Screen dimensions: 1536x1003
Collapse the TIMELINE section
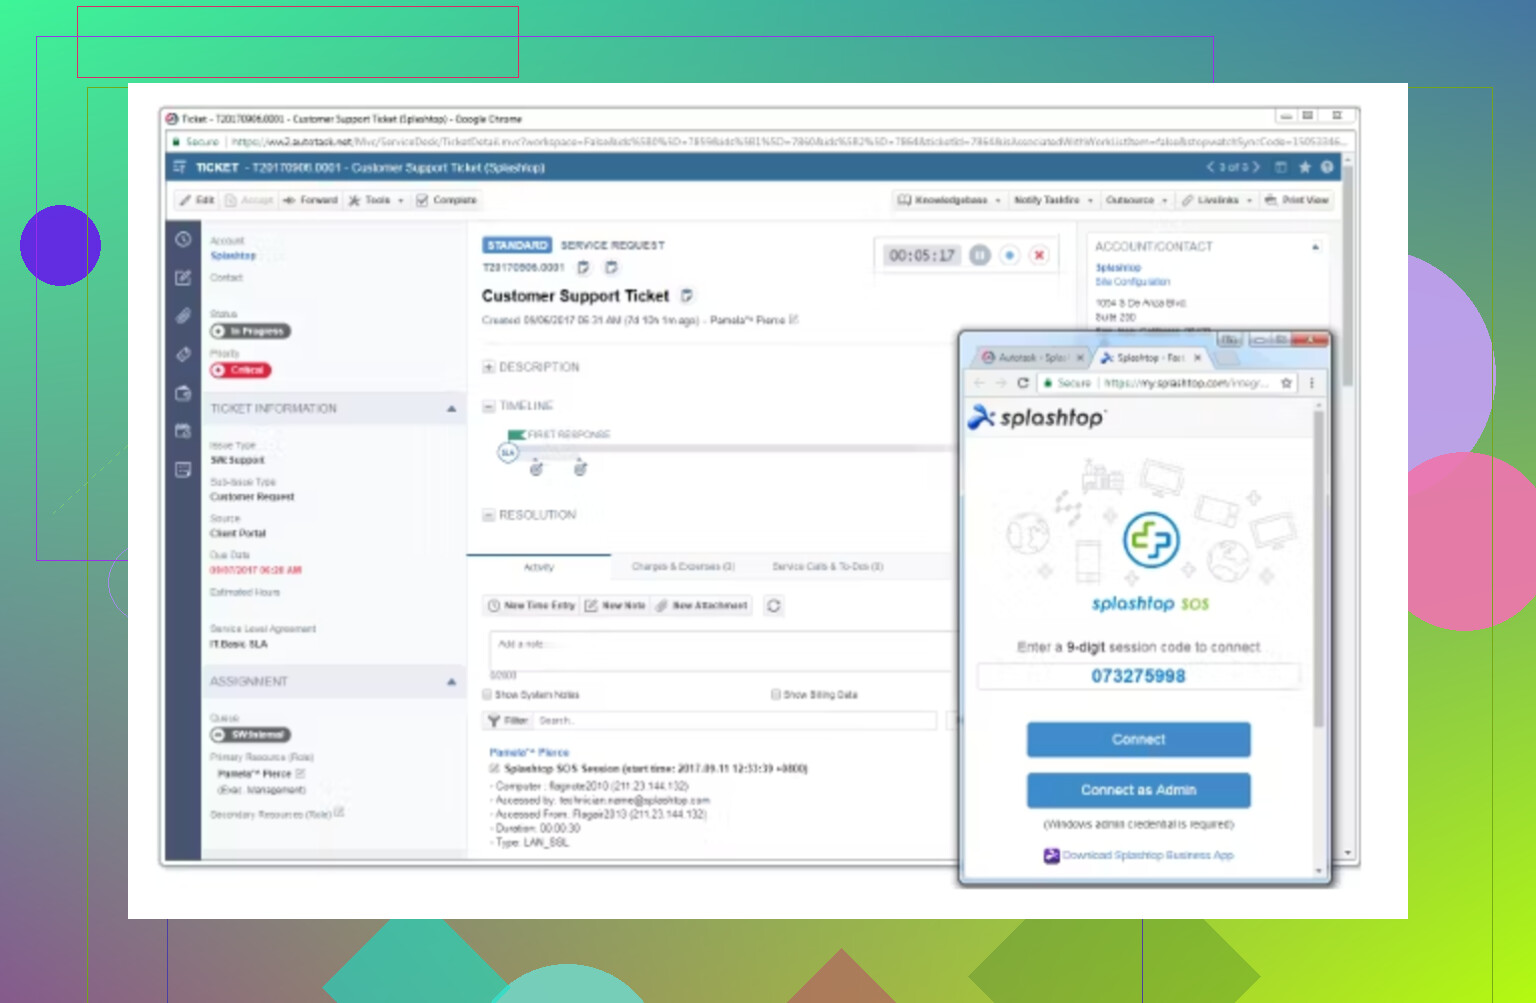coord(489,406)
